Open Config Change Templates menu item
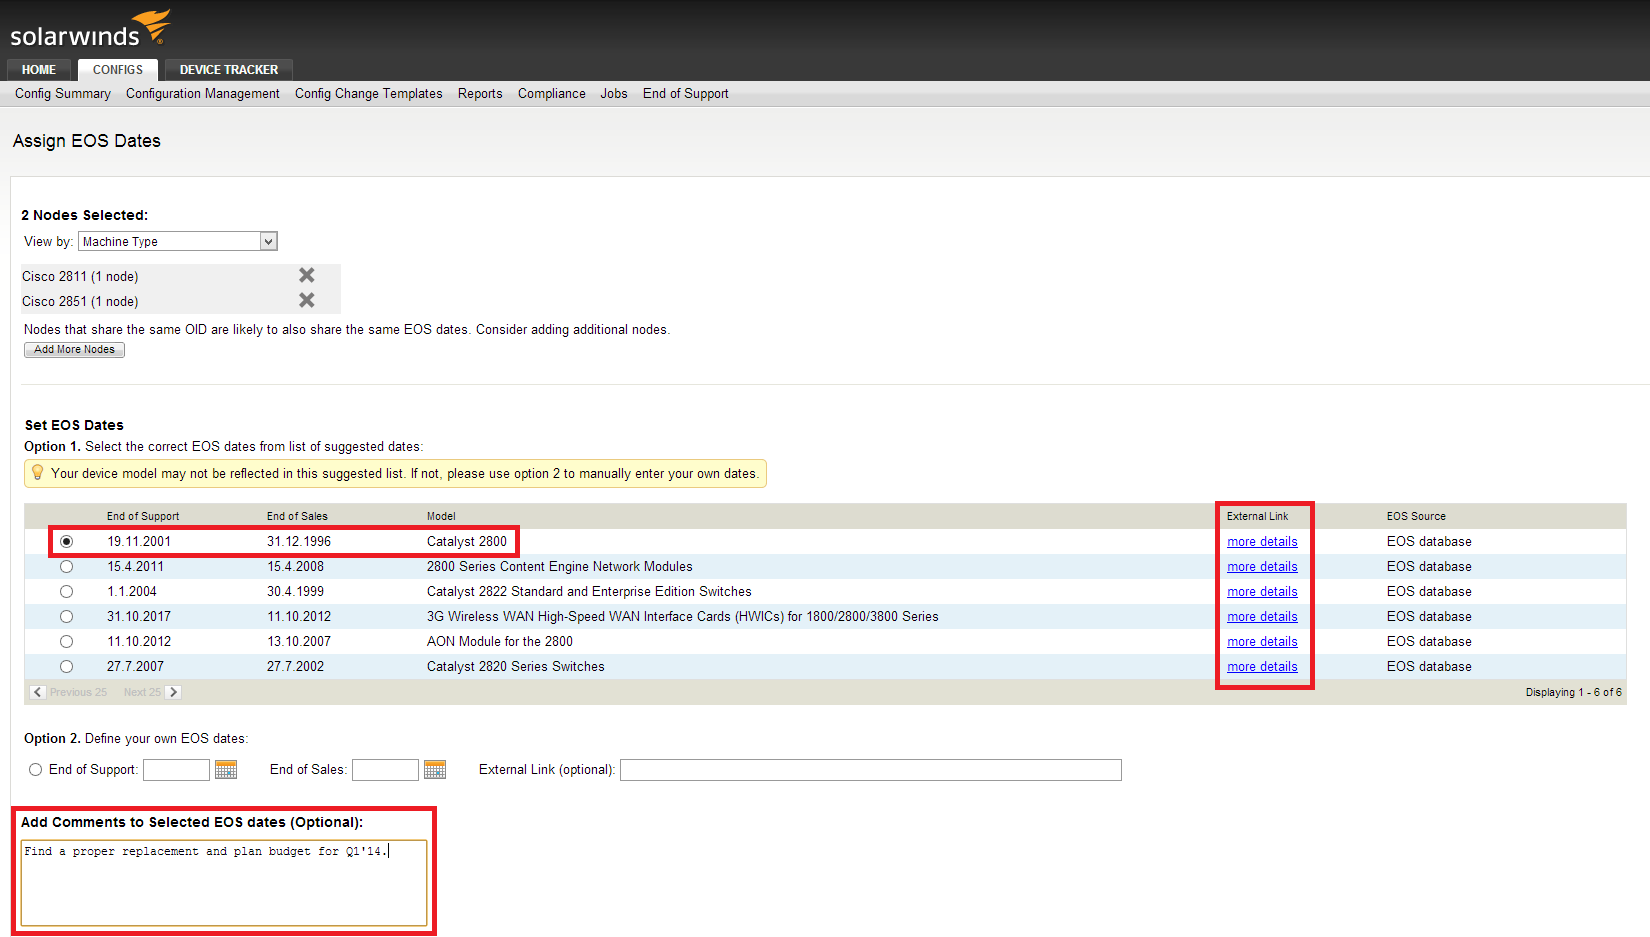Image resolution: width=1650 pixels, height=937 pixels. tap(369, 93)
